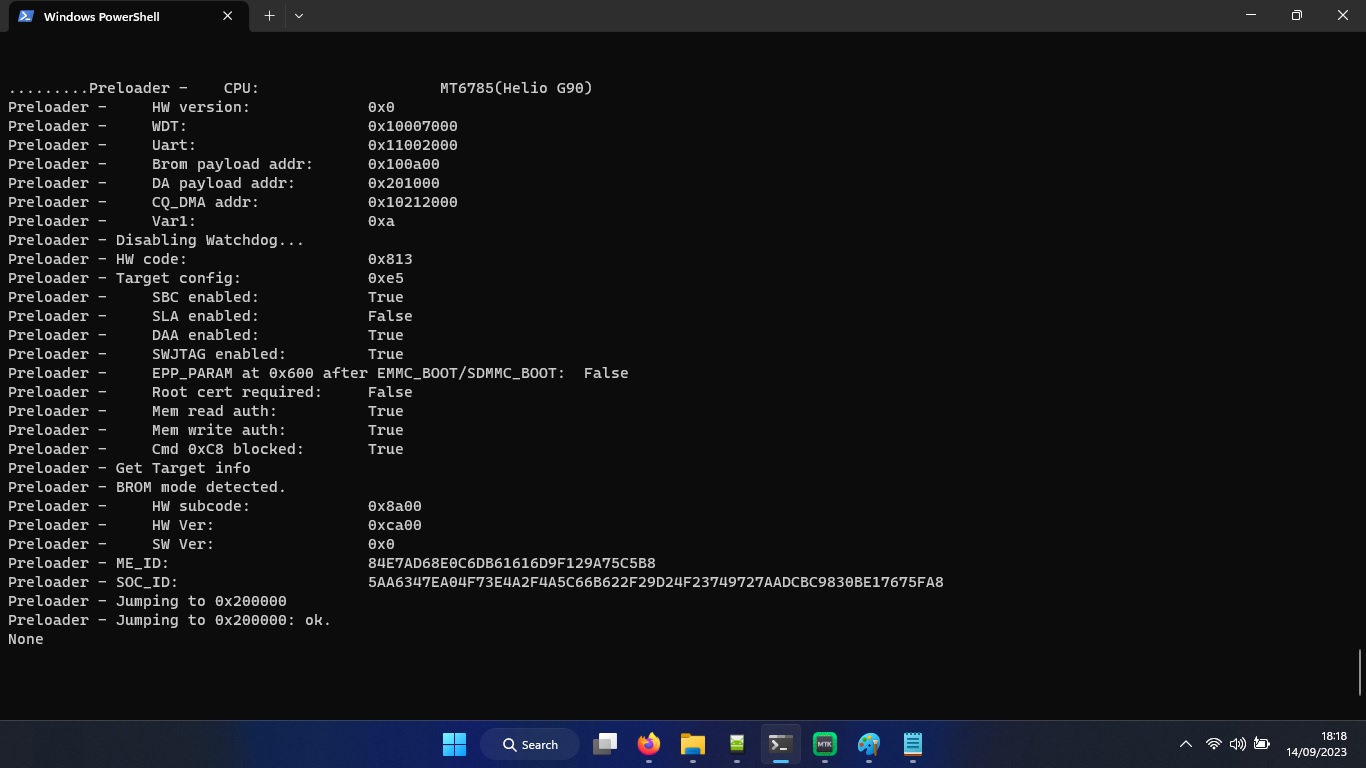
Task: Check battery status in system tray
Action: [1261, 744]
